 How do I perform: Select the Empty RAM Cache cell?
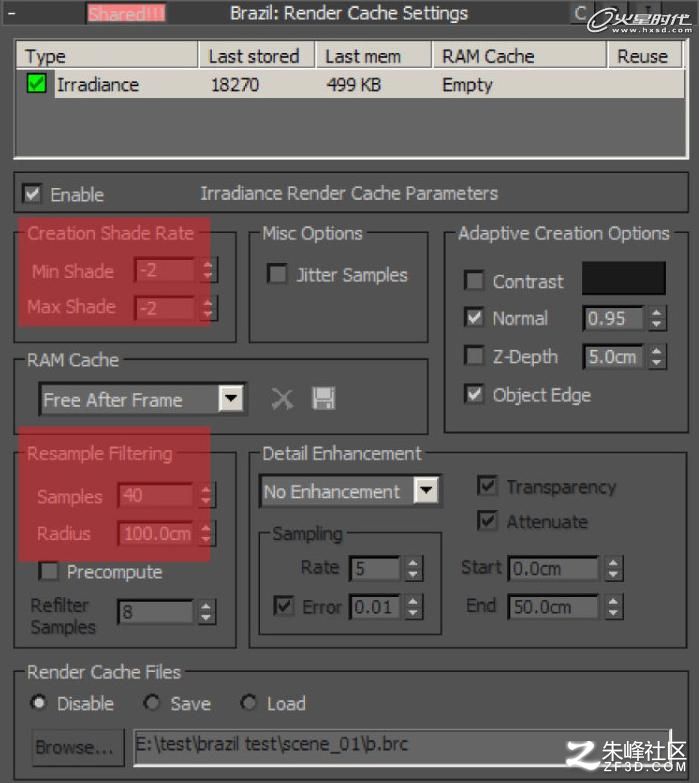coord(467,85)
